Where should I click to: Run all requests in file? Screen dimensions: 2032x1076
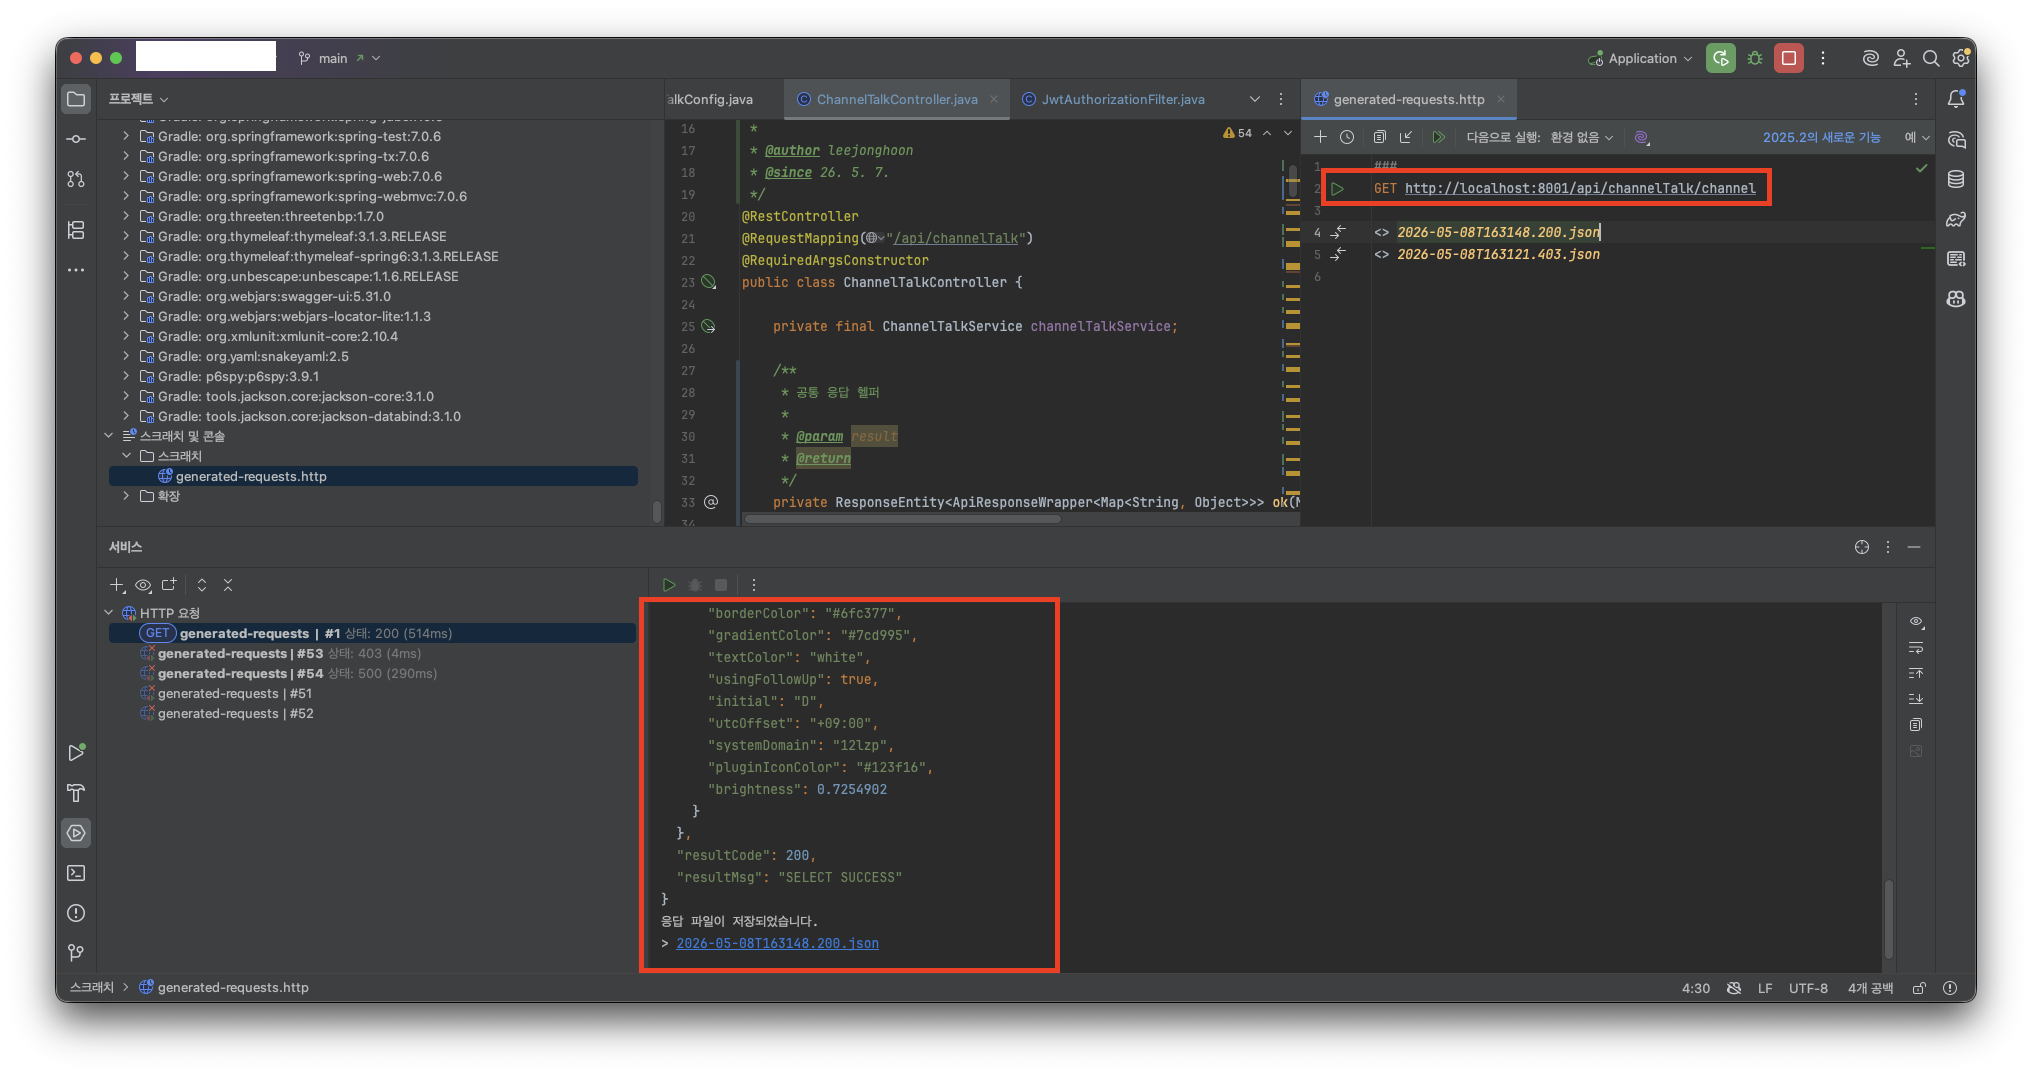(1438, 137)
